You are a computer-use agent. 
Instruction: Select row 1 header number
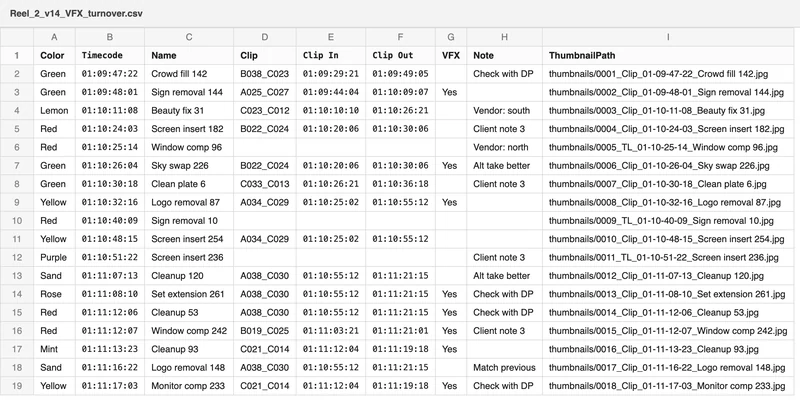pos(17,56)
